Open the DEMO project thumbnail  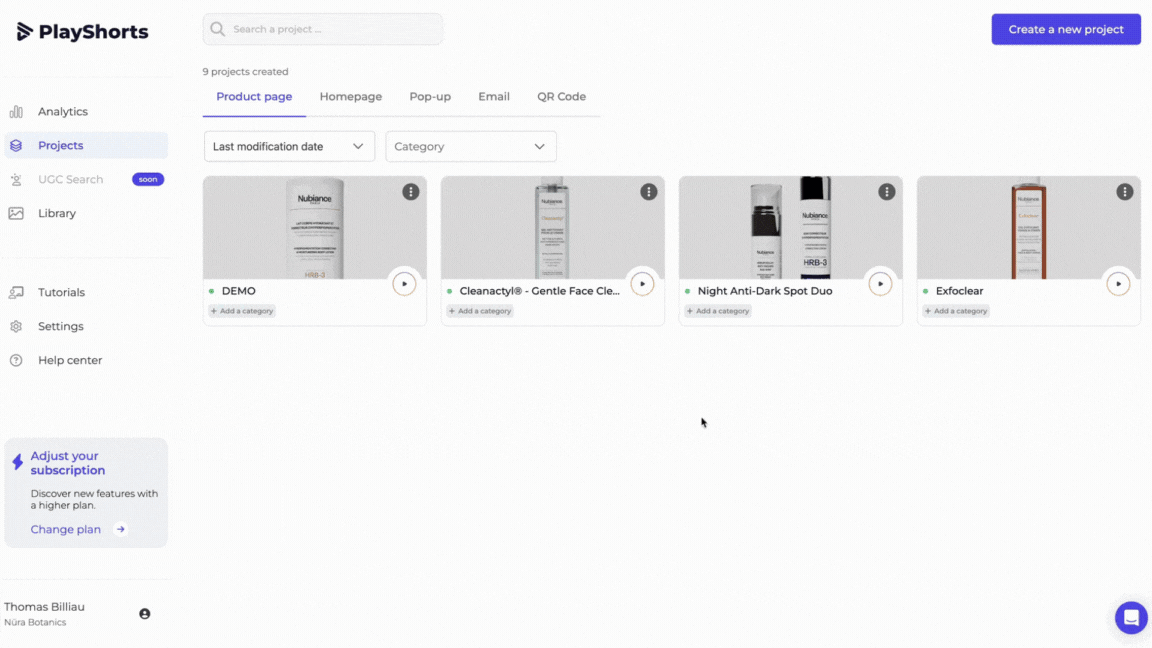[x=314, y=228]
